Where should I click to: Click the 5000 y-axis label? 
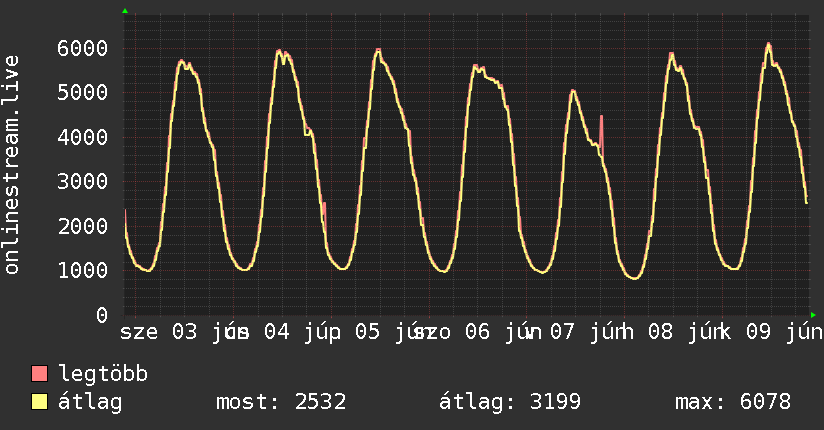[83, 93]
